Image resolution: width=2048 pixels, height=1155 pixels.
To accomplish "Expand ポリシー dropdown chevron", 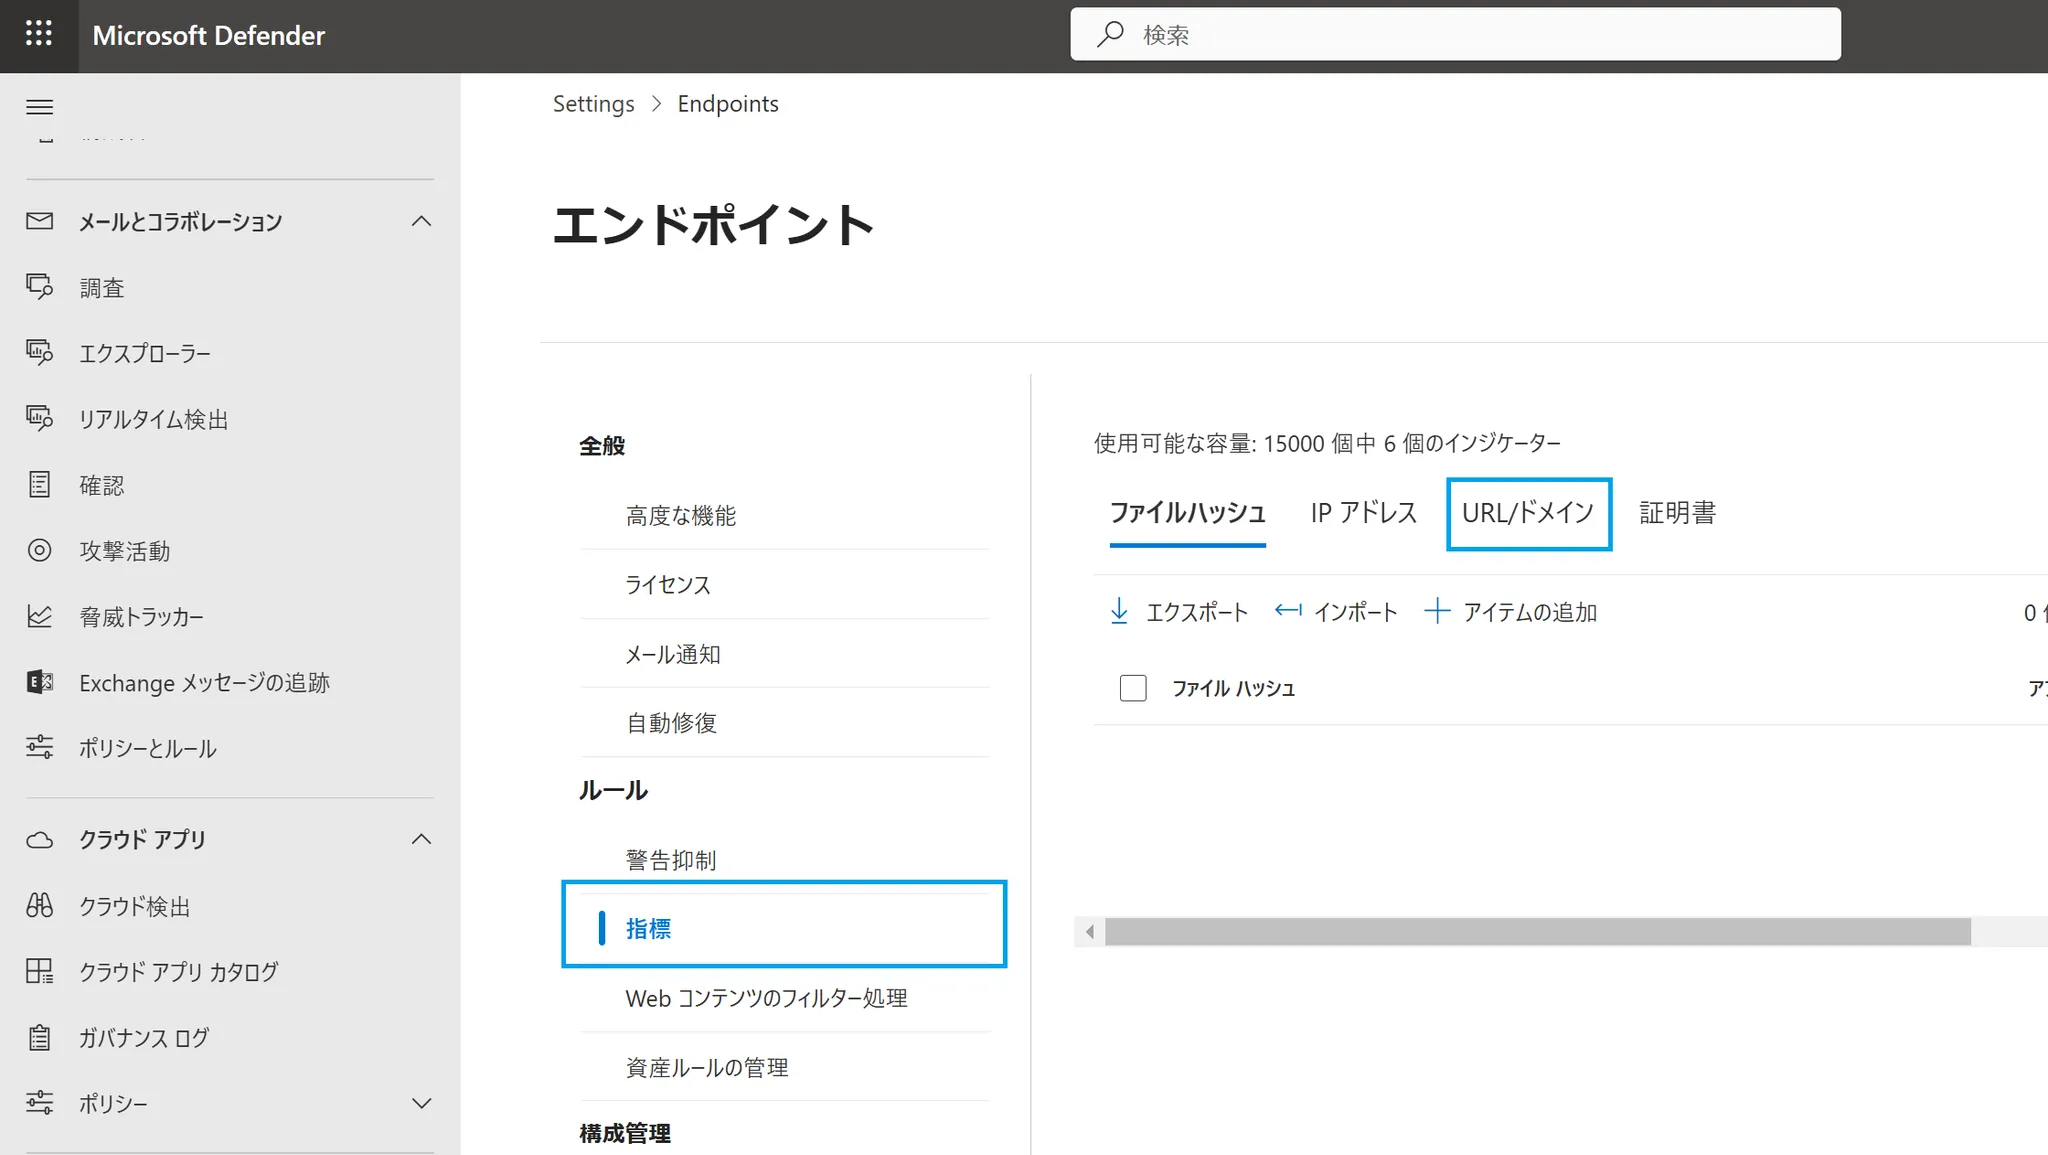I will point(421,1104).
